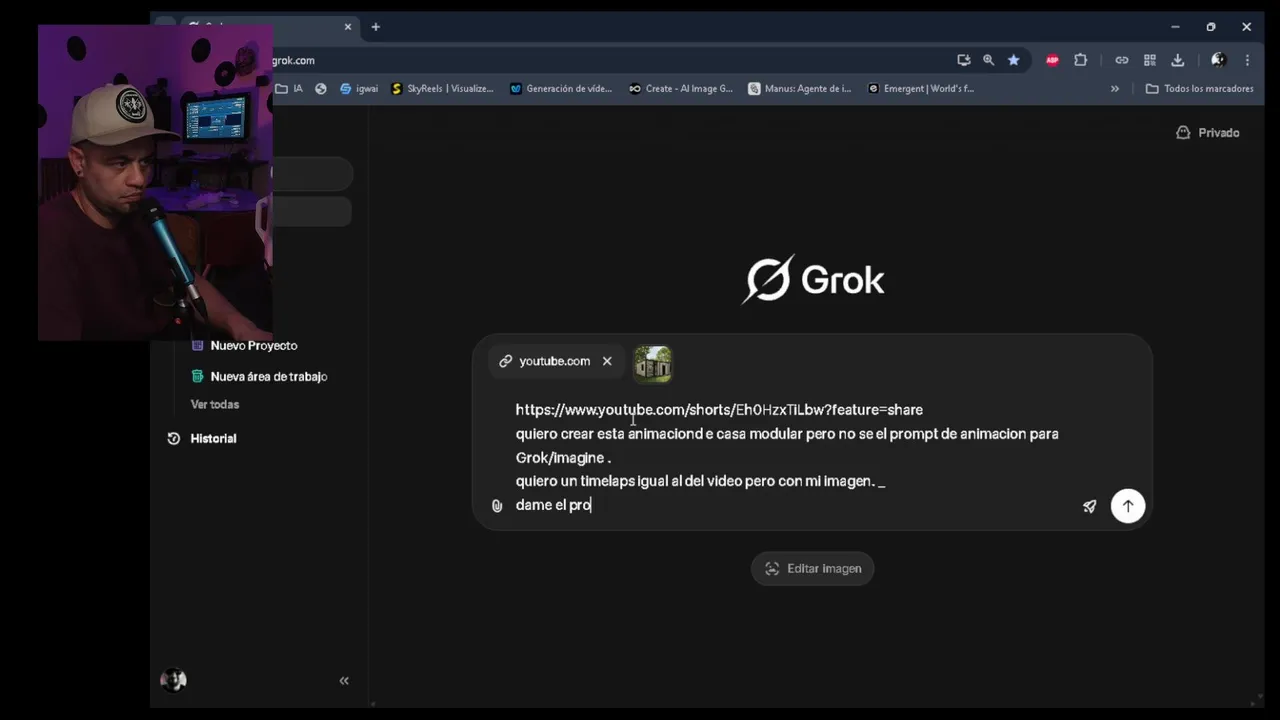Click the link chain extension icon in toolbar
Image resolution: width=1280 pixels, height=720 pixels.
(1122, 60)
